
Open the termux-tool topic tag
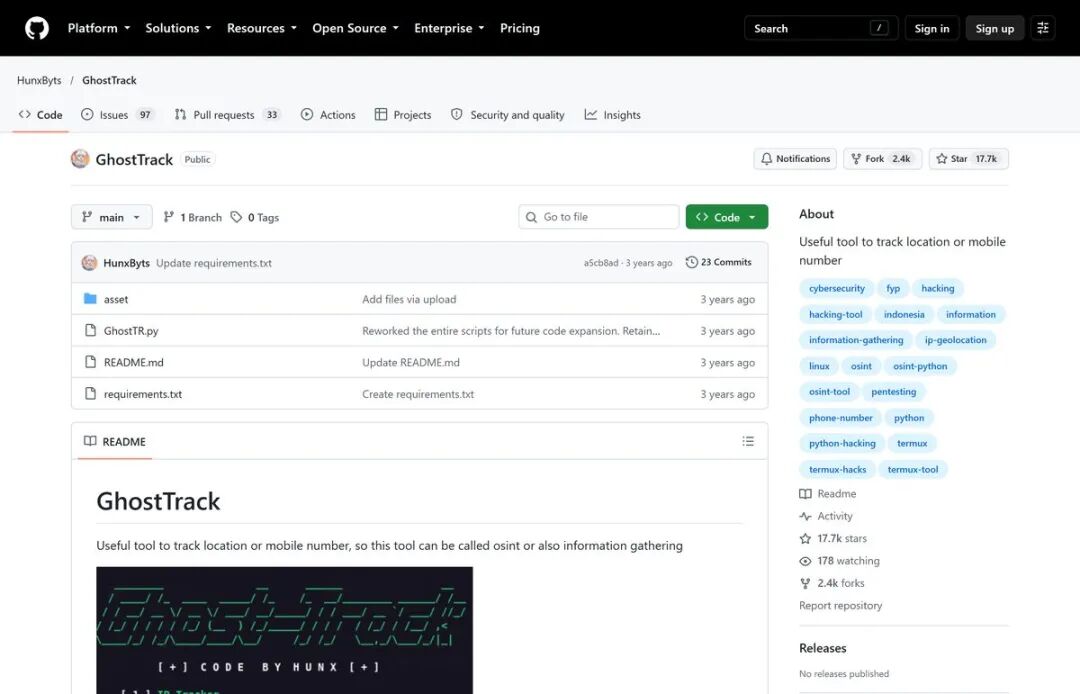click(x=913, y=470)
